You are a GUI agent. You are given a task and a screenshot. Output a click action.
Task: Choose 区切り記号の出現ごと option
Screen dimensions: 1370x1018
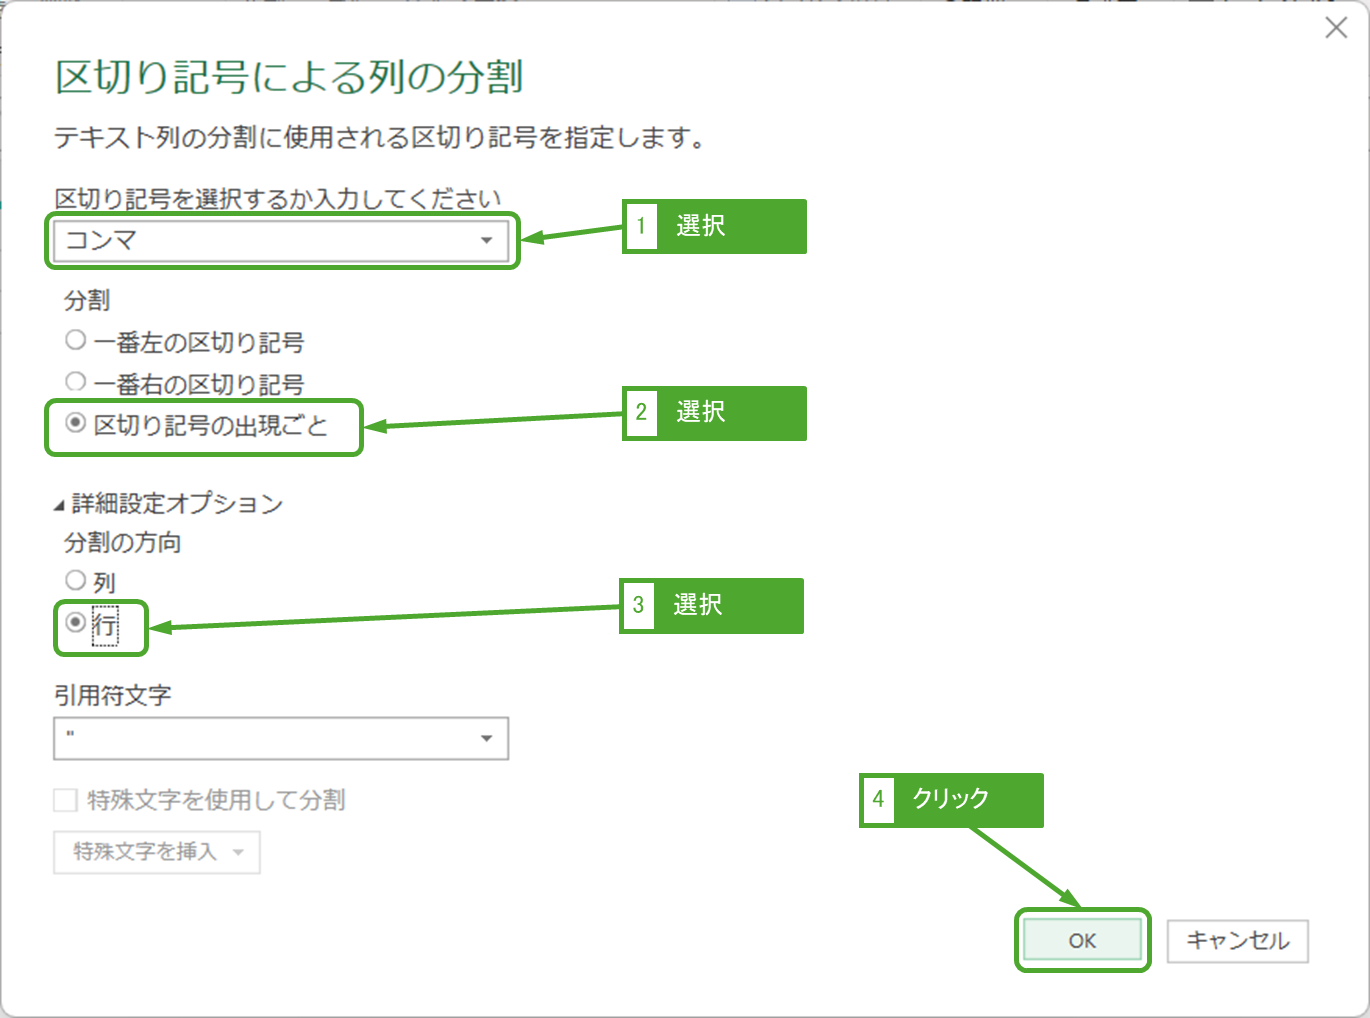coord(76,424)
